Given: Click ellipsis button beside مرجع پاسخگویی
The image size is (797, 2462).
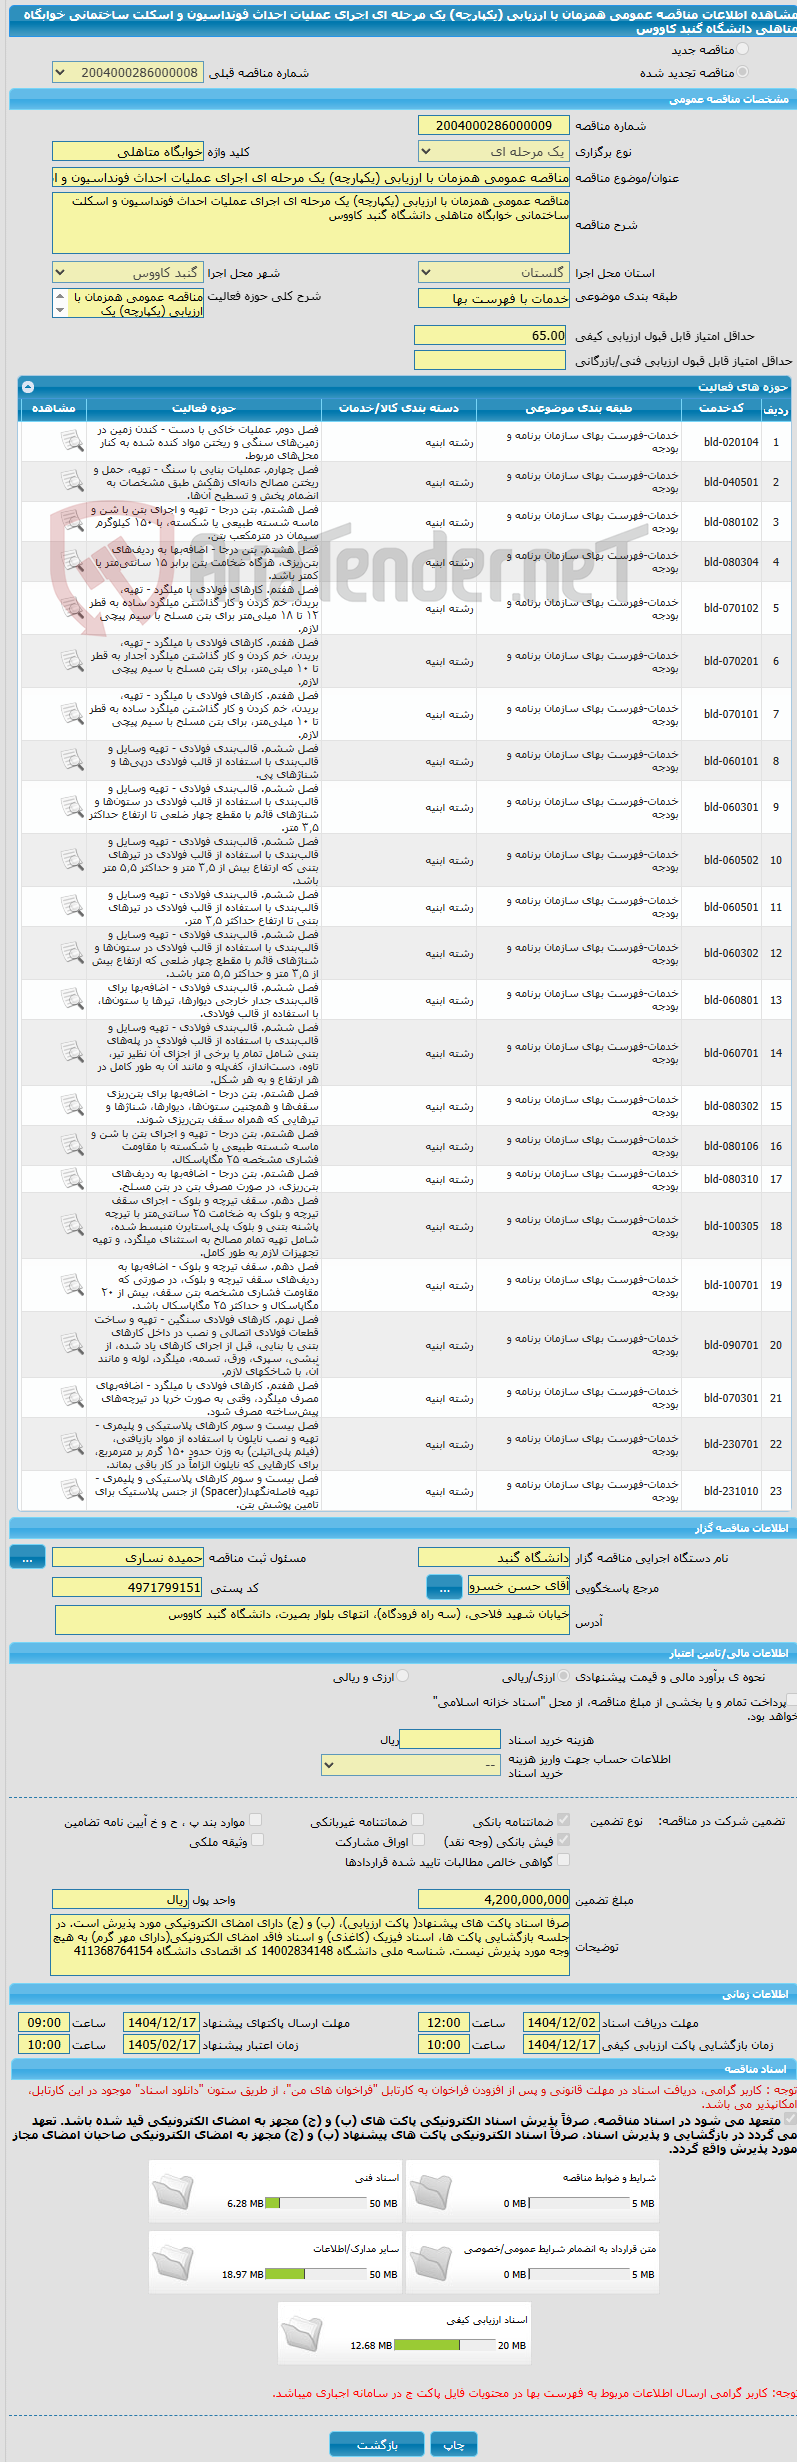Looking at the screenshot, I should click(444, 1587).
